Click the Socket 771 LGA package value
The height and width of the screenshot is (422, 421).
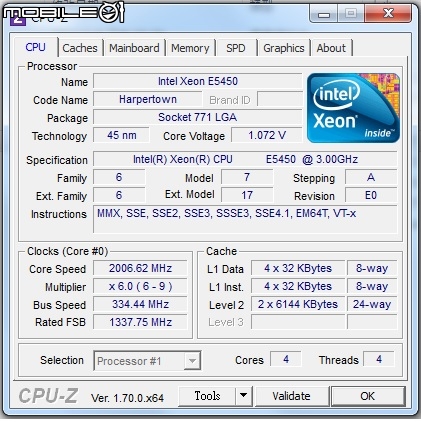click(x=198, y=117)
